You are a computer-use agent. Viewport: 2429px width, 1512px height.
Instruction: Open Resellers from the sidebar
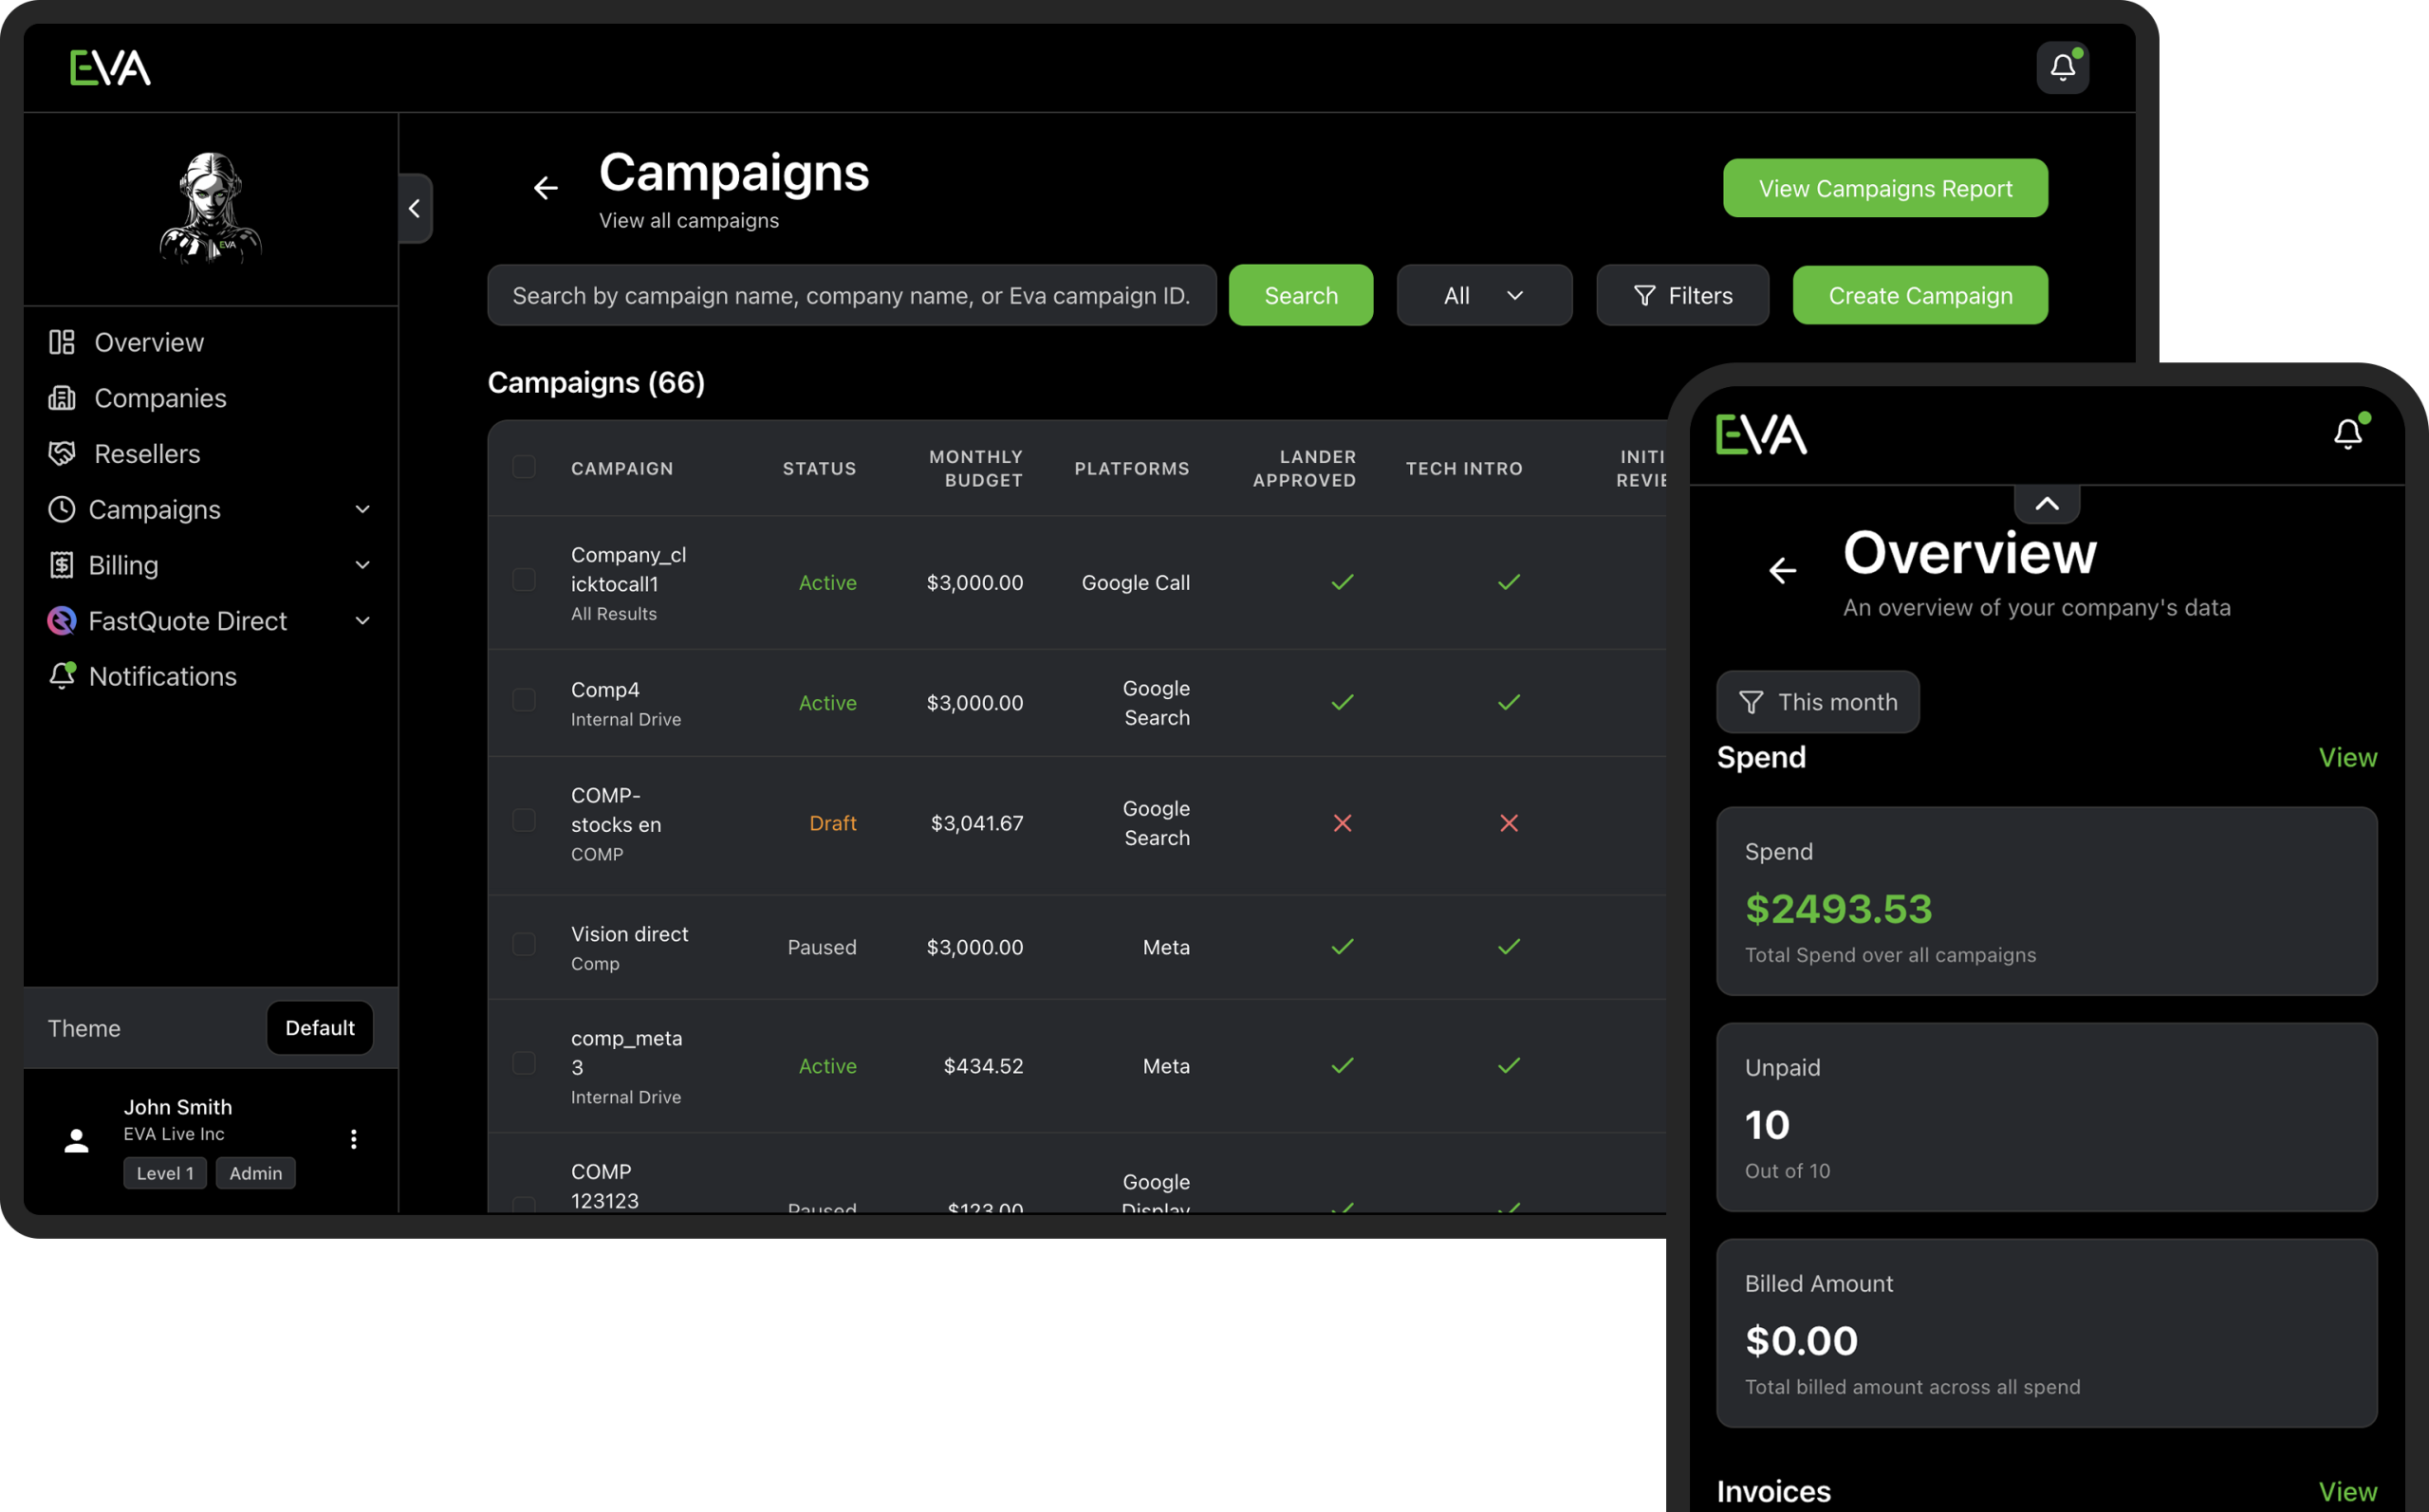147,454
